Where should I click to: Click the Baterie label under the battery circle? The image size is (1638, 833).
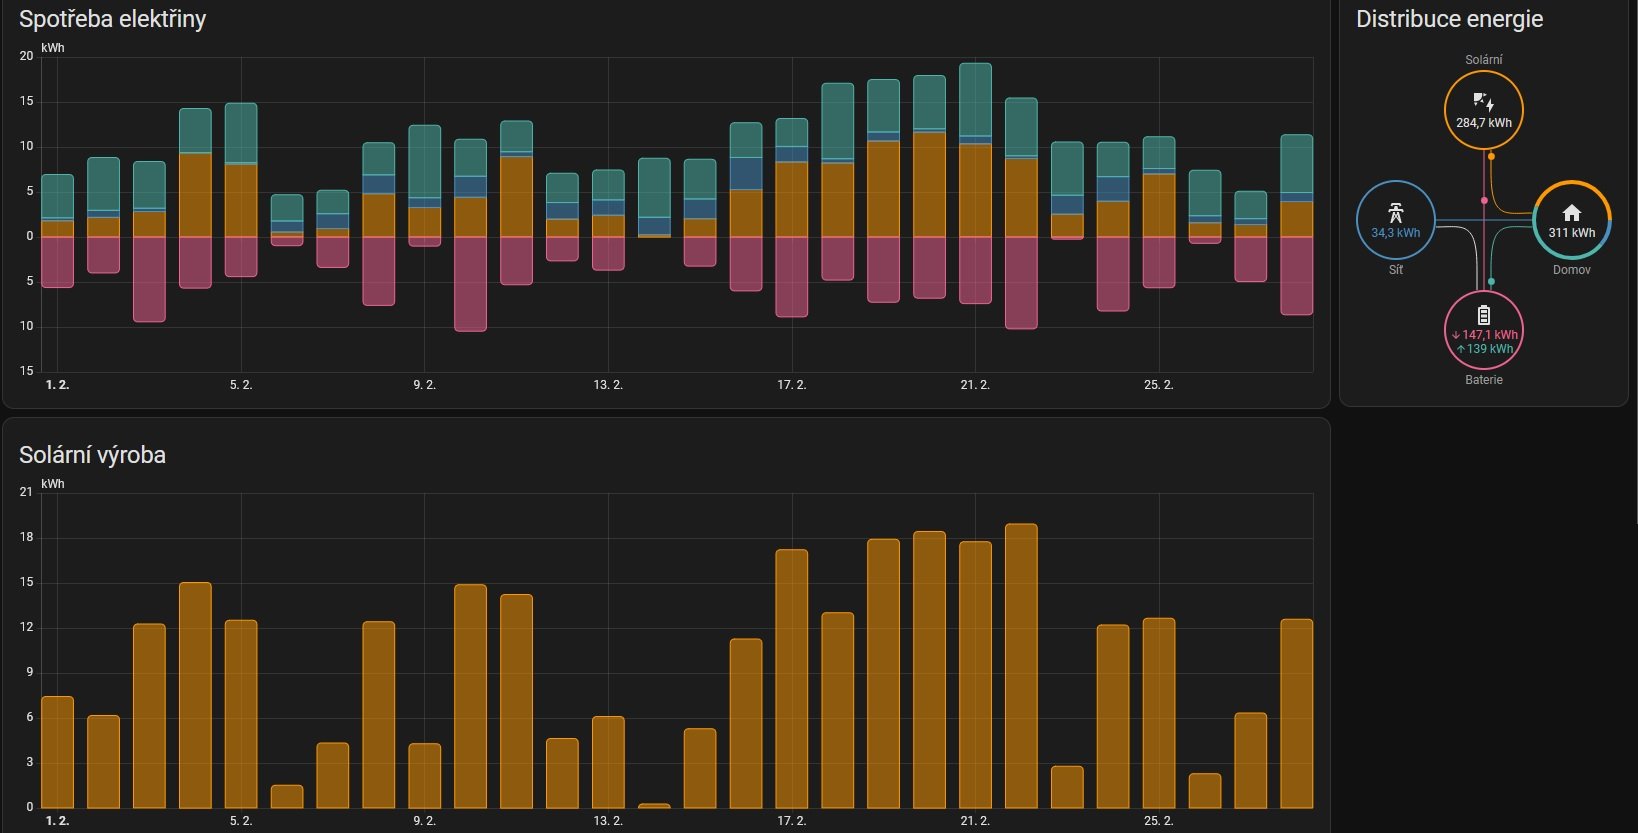coord(1483,380)
